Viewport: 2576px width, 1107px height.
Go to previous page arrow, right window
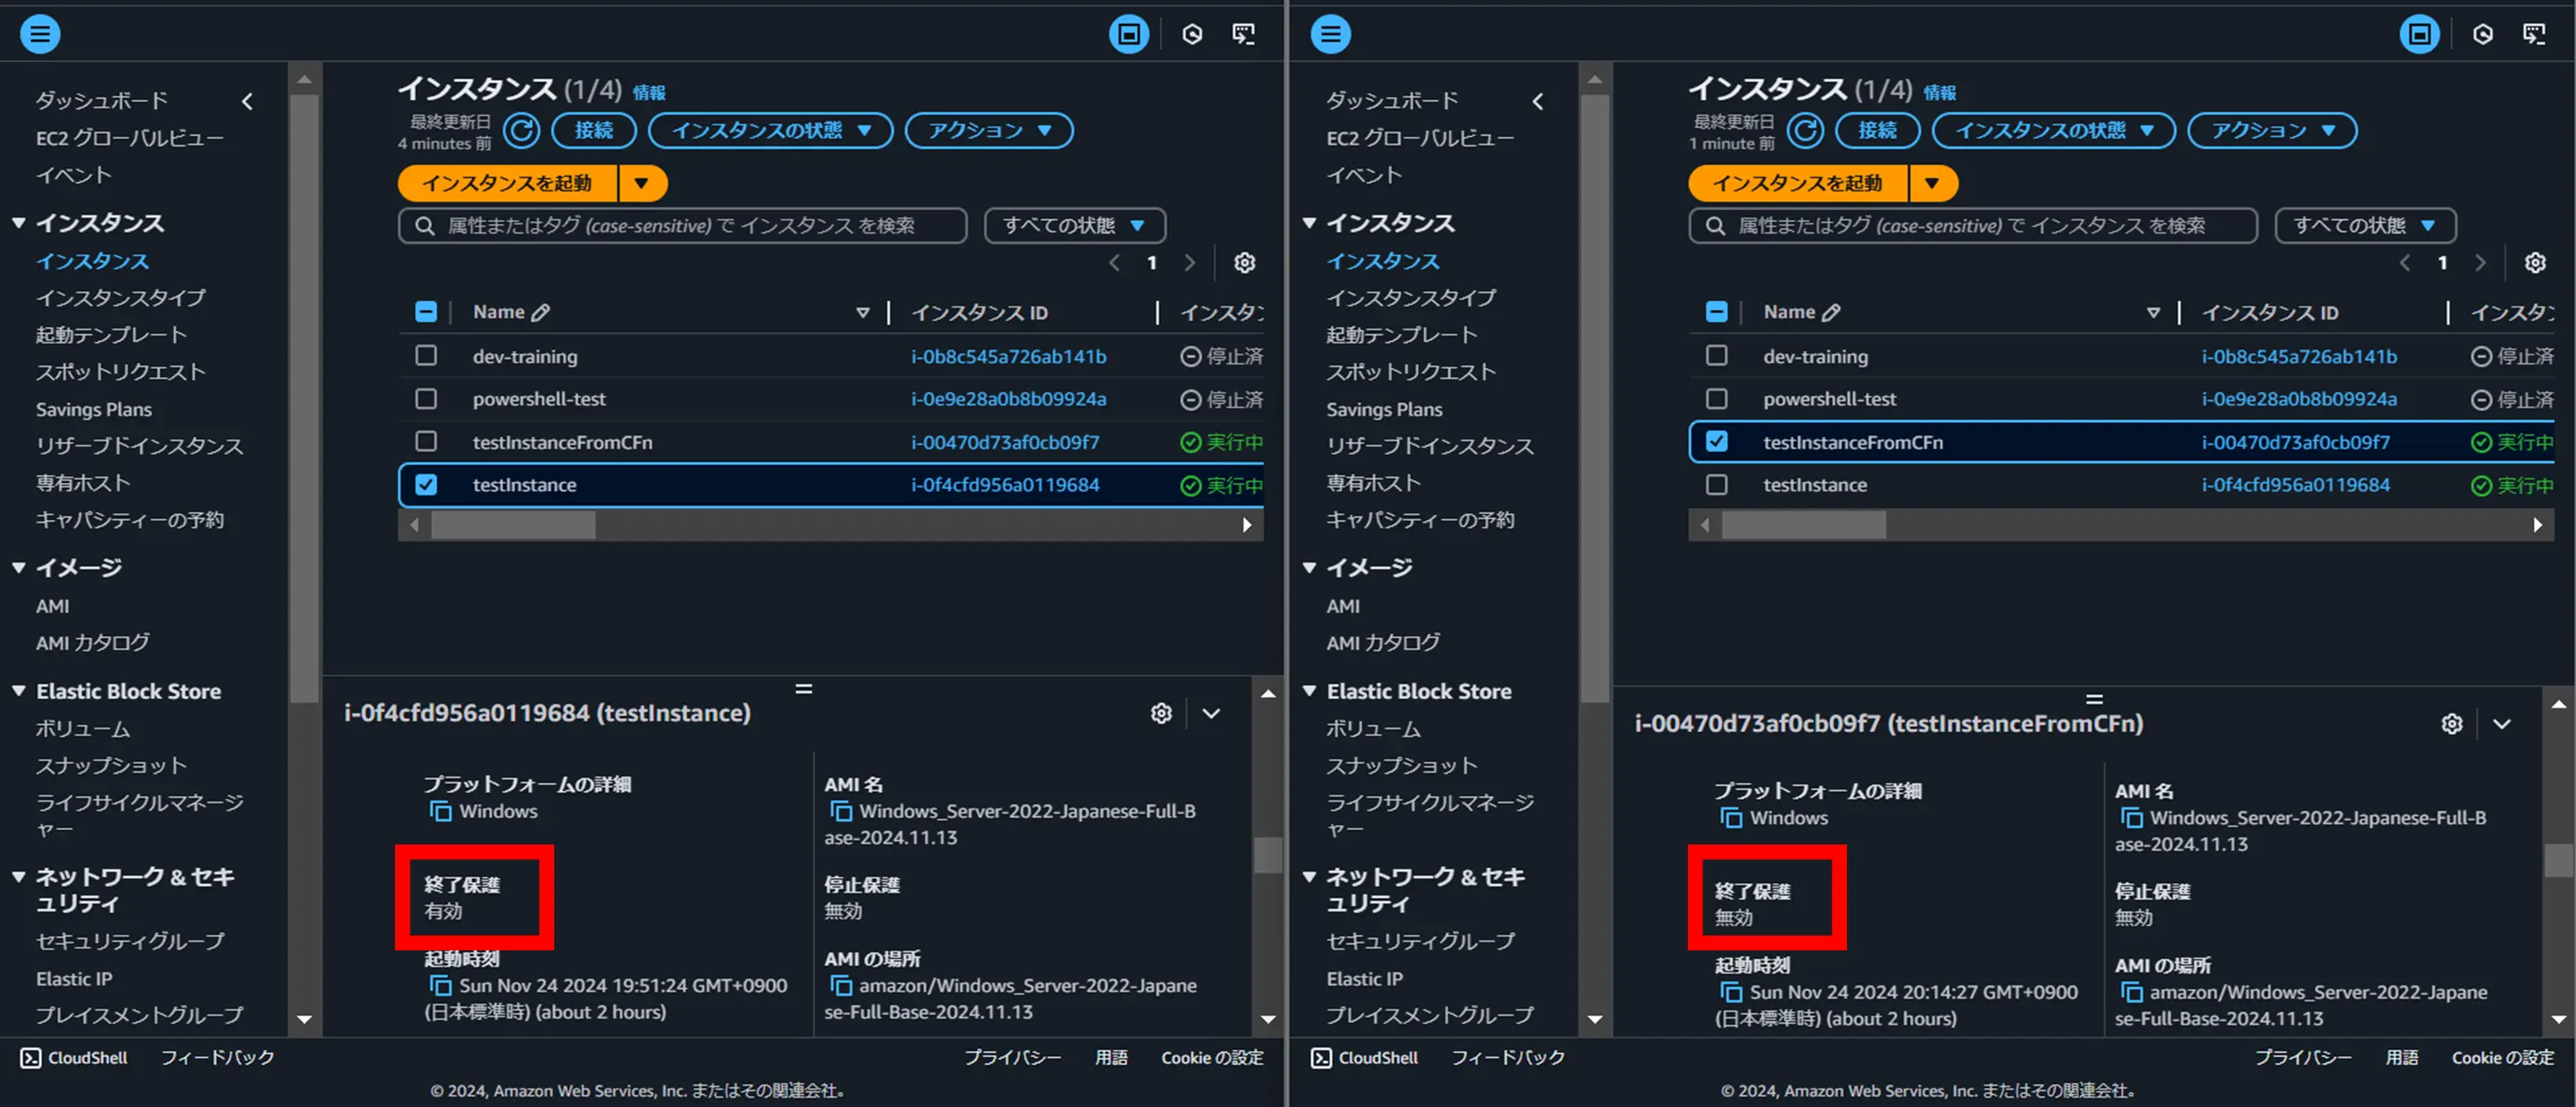tap(2404, 263)
